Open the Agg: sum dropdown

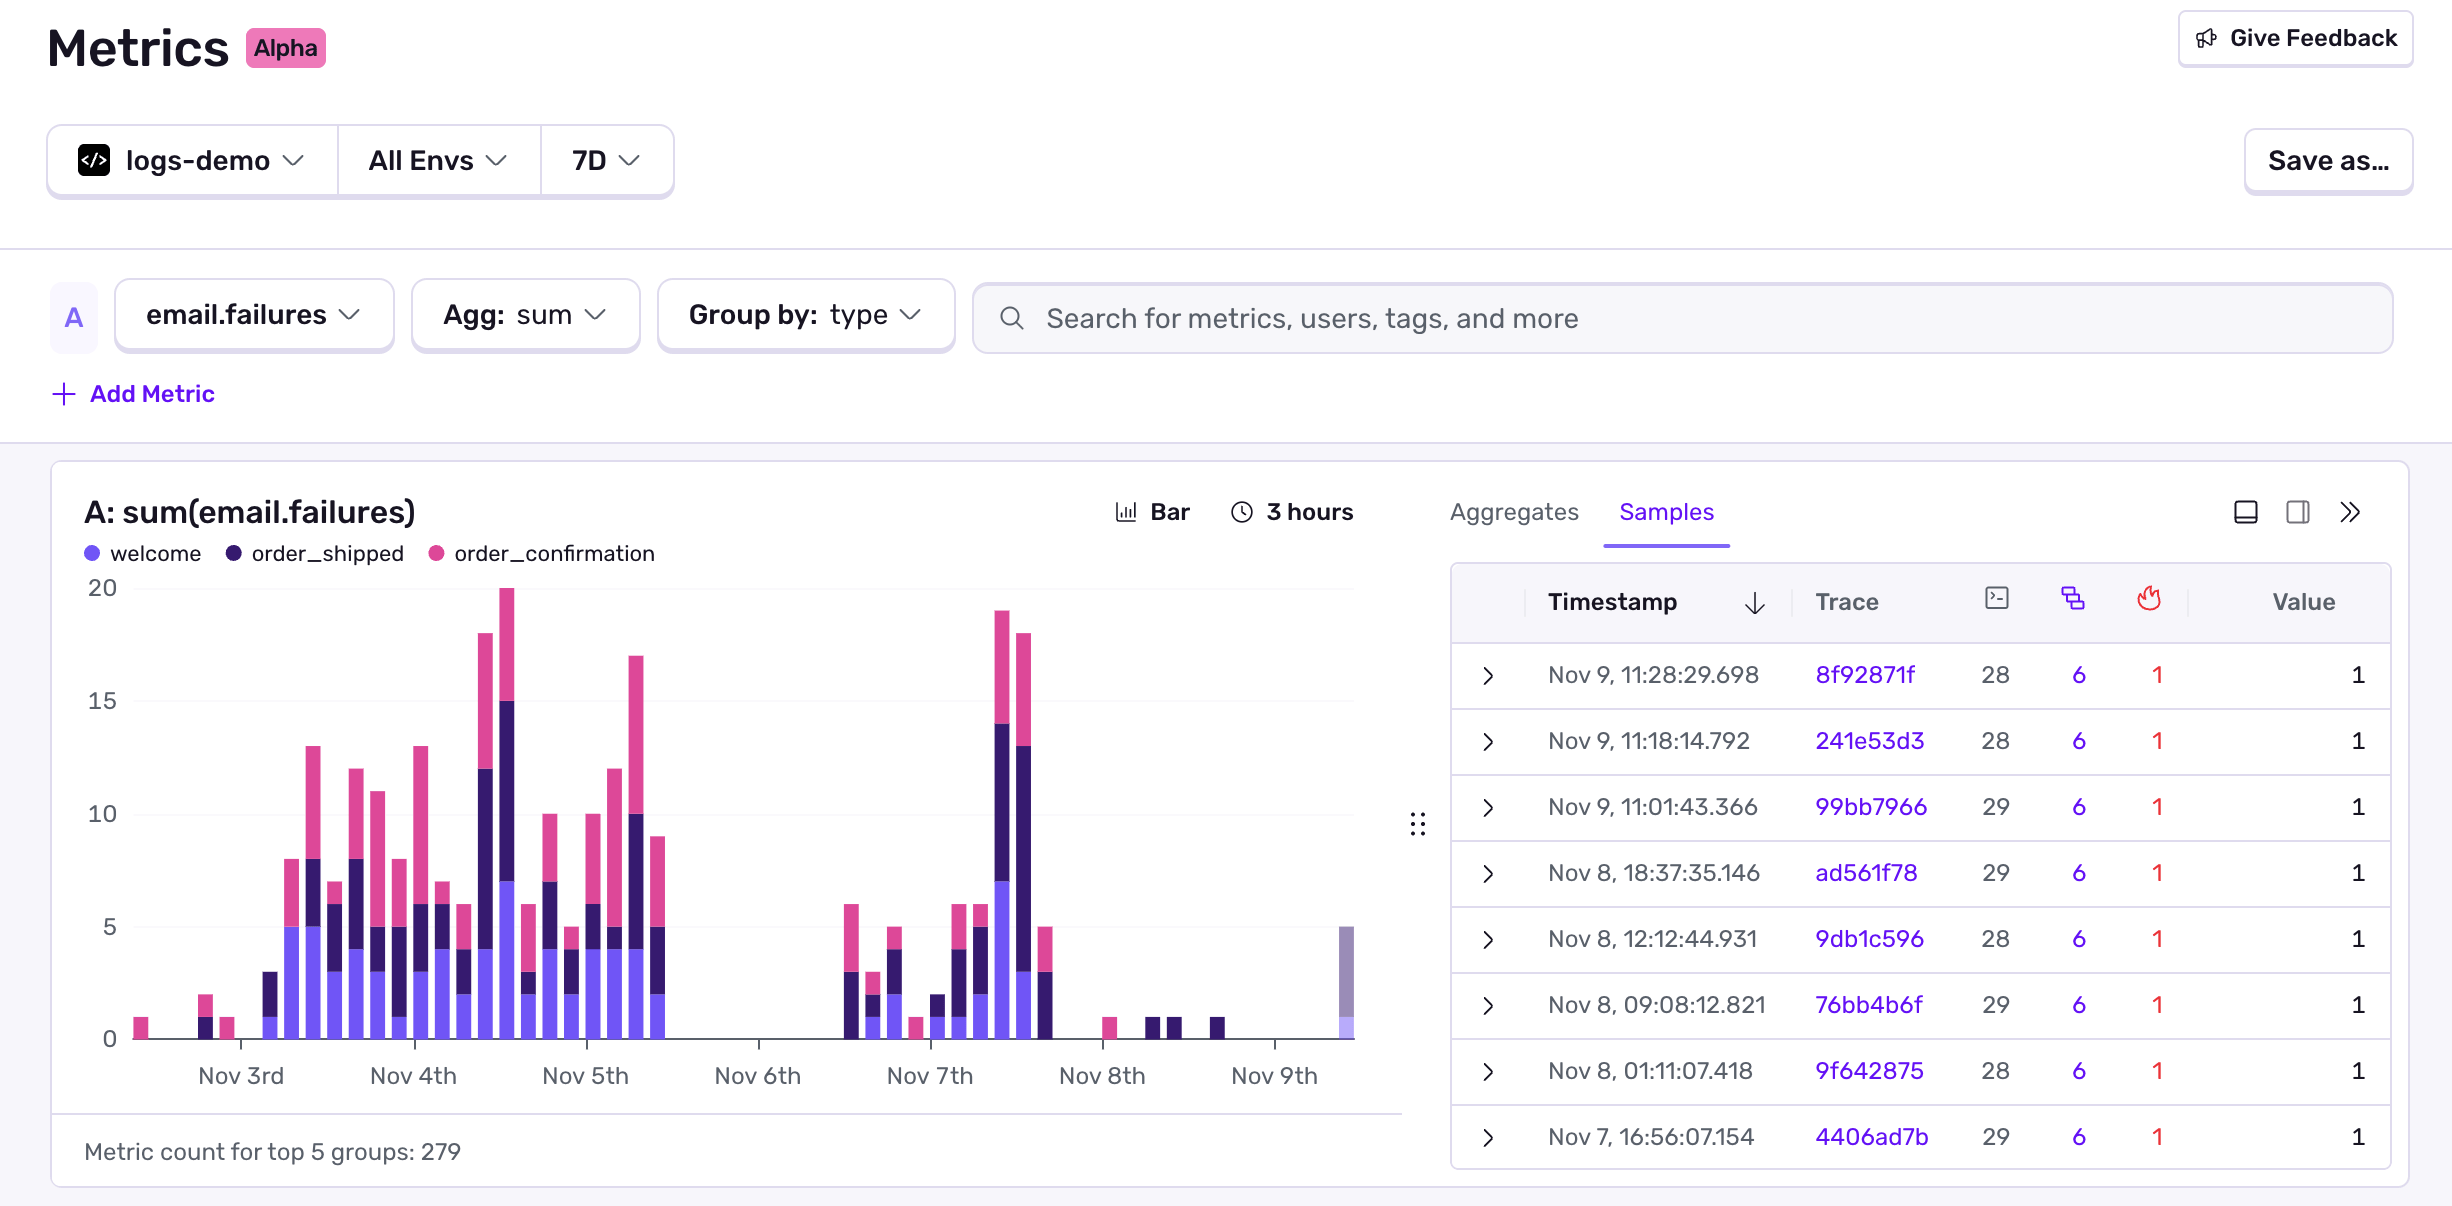click(525, 314)
